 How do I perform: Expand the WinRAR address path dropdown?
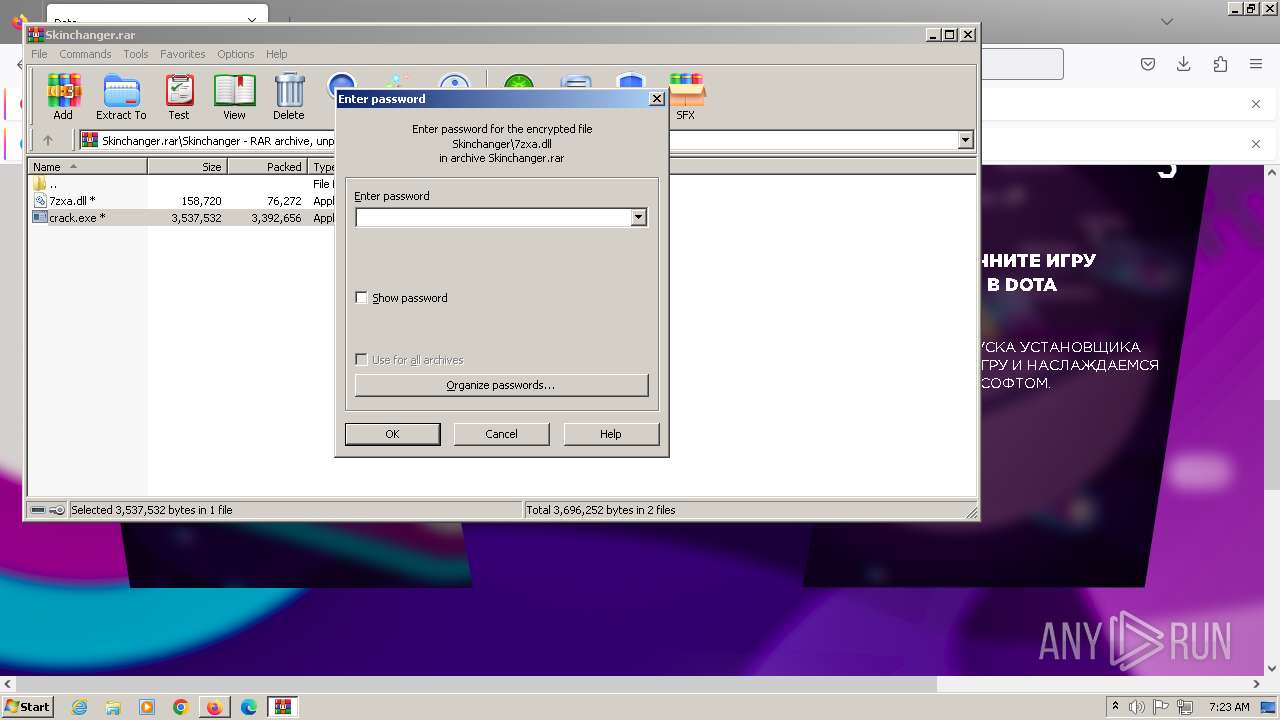click(x=965, y=140)
